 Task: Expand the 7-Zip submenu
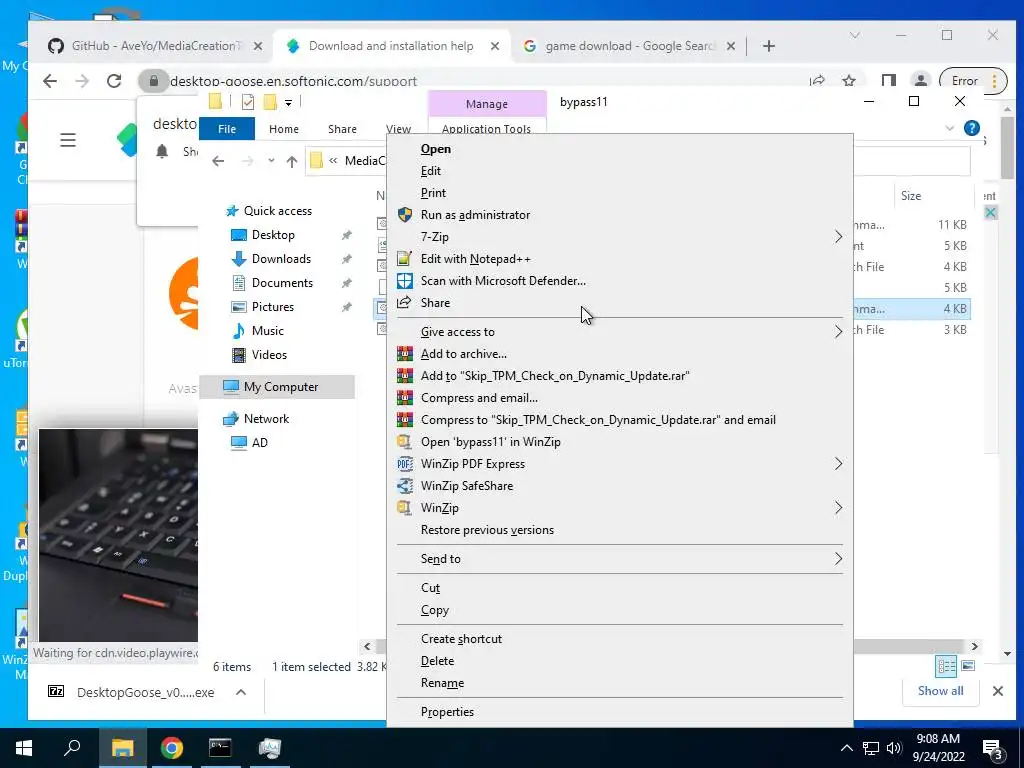(x=838, y=236)
